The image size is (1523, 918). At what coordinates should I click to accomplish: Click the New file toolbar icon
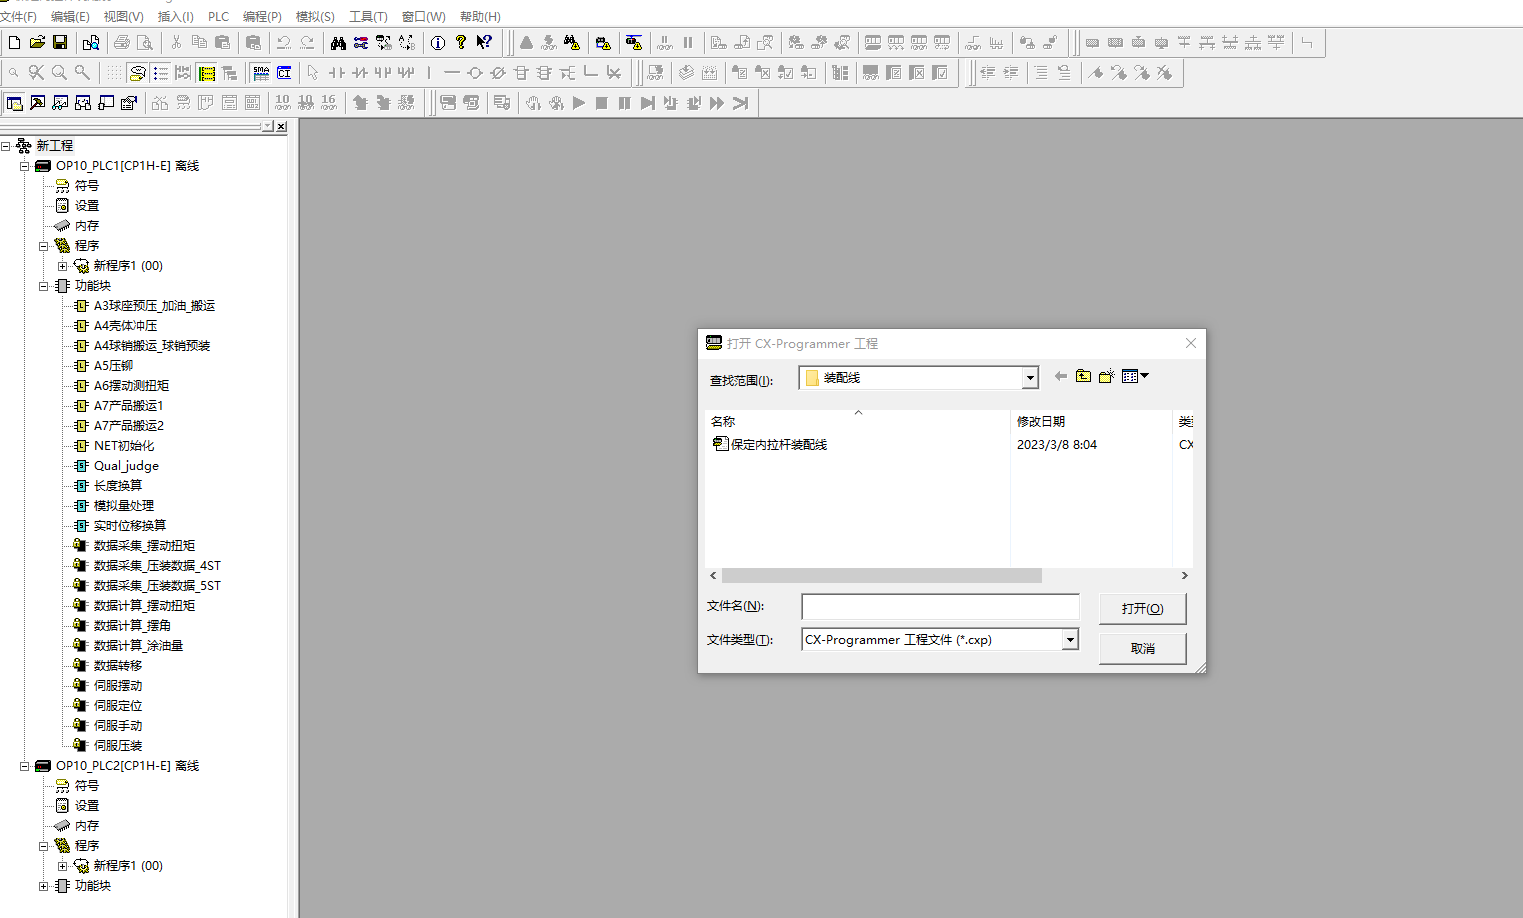coord(14,42)
